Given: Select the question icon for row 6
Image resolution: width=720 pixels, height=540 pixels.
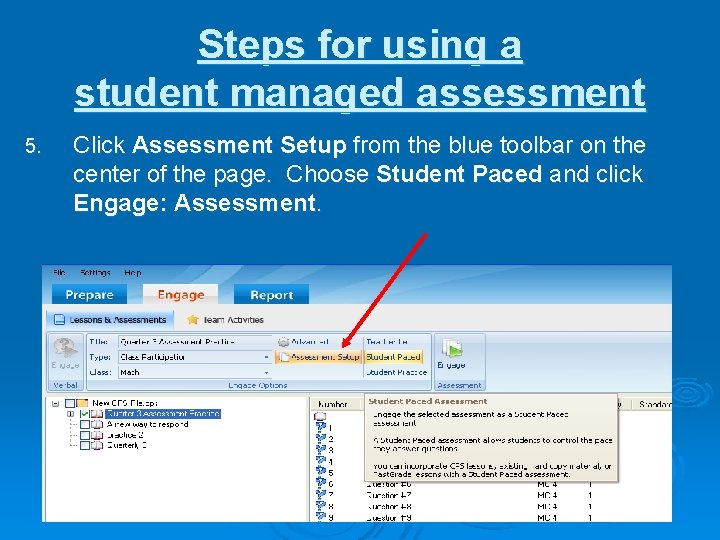Looking at the screenshot, I should pyautogui.click(x=321, y=483).
